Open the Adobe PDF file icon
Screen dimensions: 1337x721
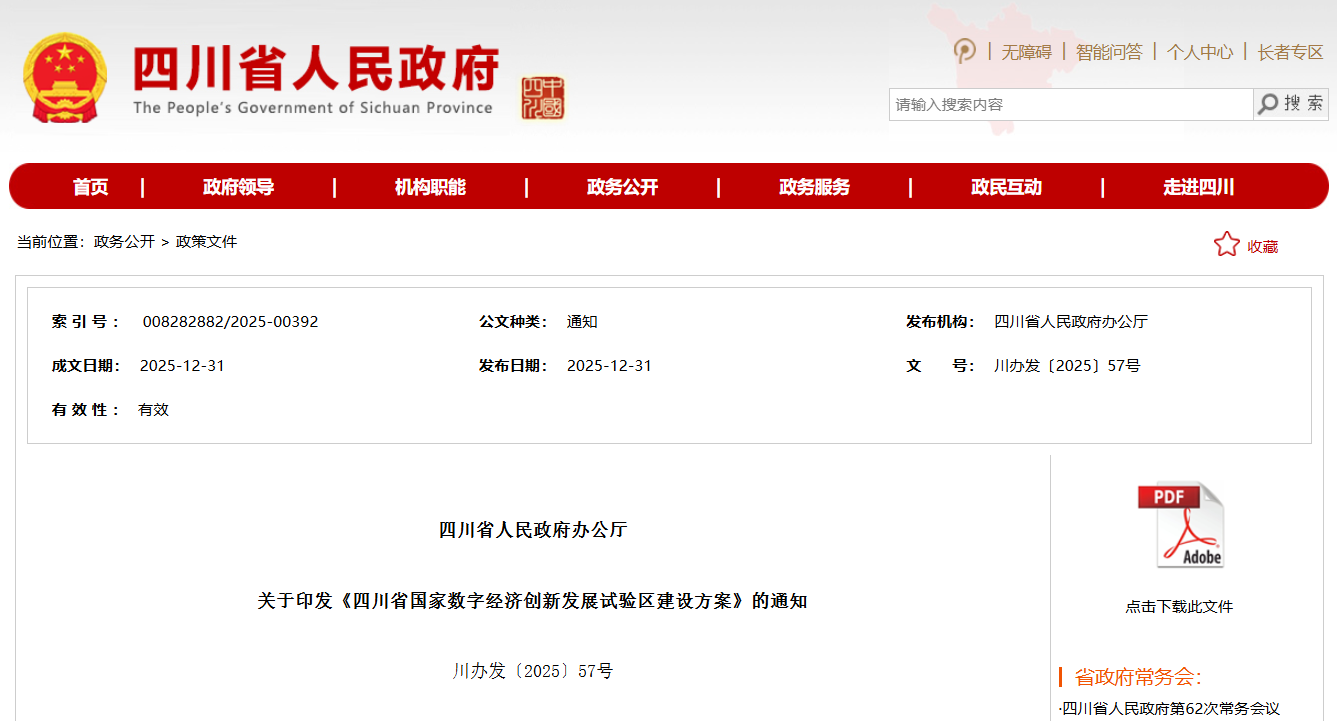coord(1180,525)
